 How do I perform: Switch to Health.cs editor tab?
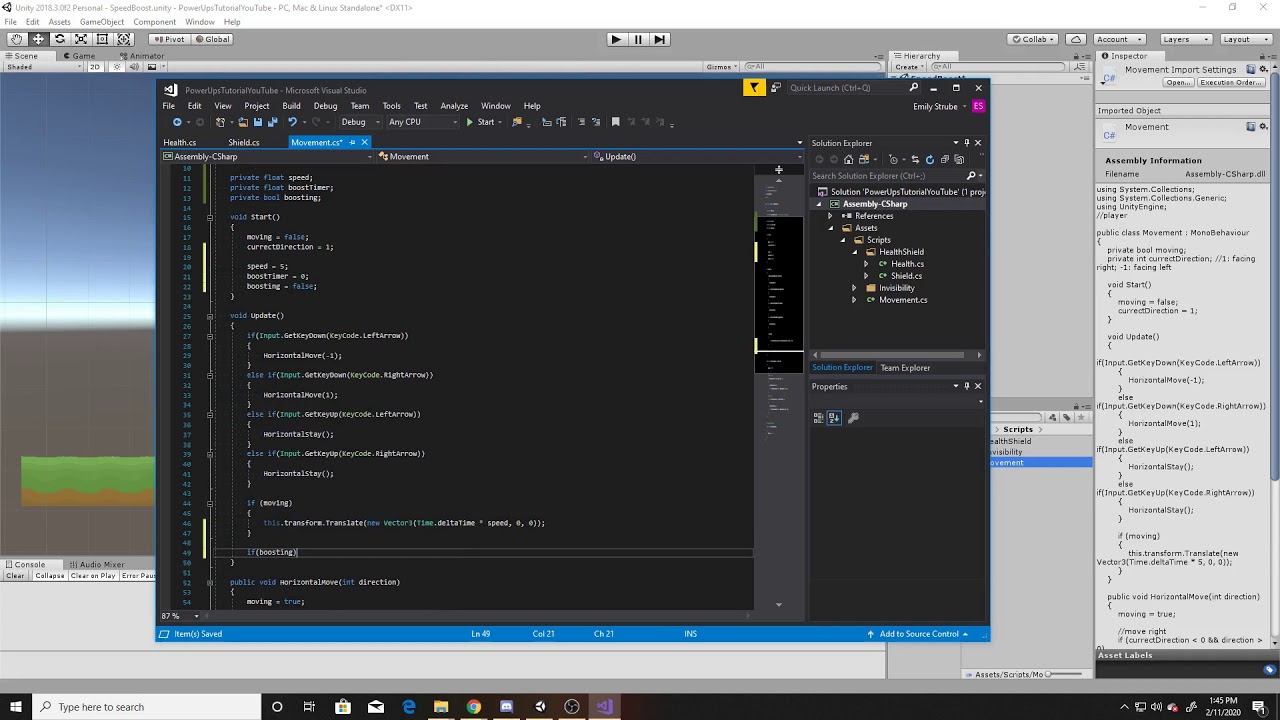180,142
